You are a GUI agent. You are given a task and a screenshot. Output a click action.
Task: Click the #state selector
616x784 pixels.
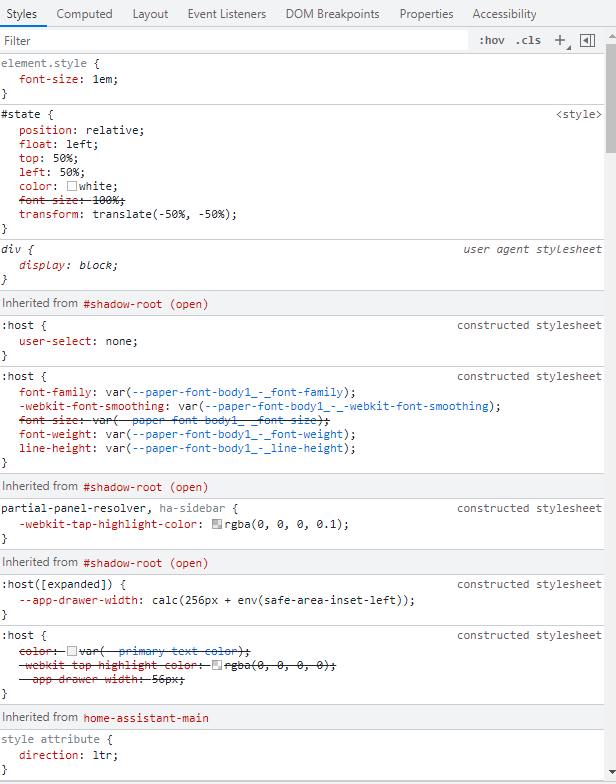pos(20,114)
